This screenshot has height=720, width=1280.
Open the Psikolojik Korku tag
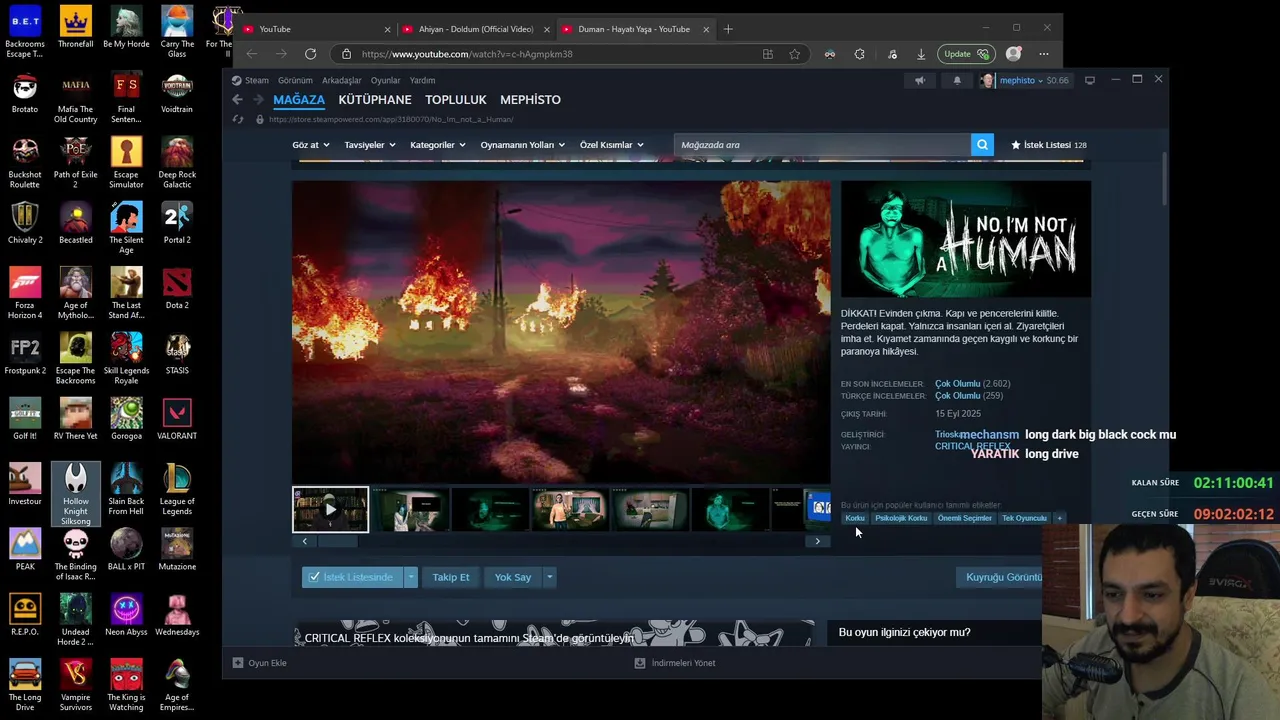[x=901, y=518]
